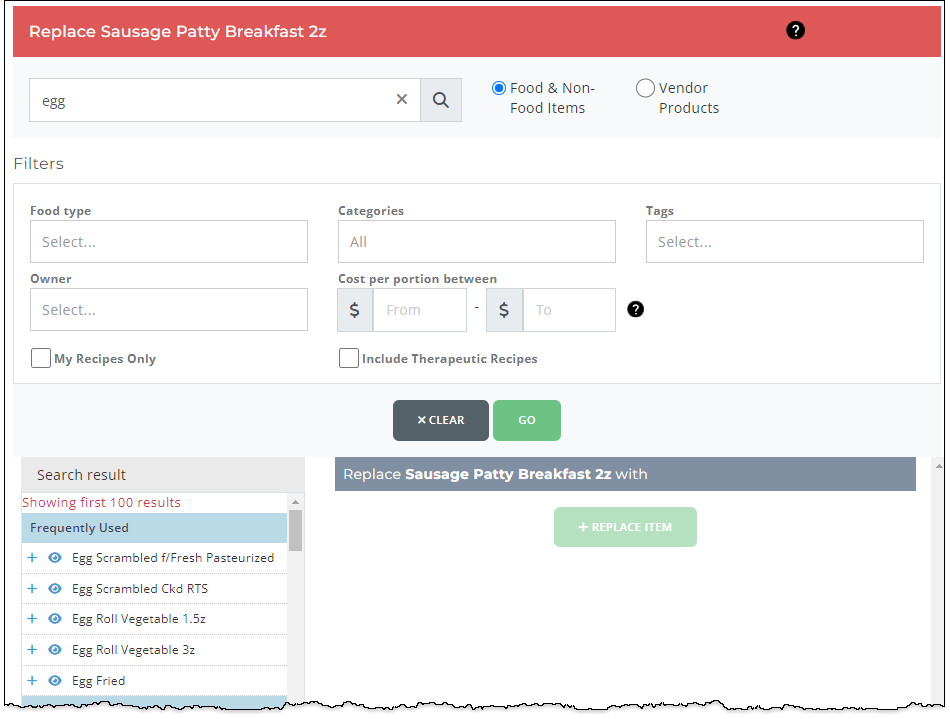Click the dollar sign on the From cost field

355,310
